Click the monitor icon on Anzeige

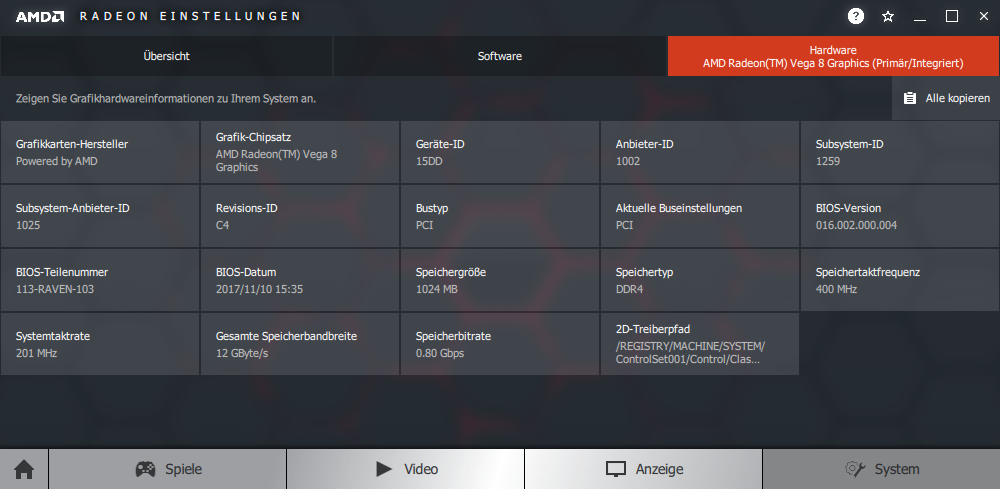615,469
